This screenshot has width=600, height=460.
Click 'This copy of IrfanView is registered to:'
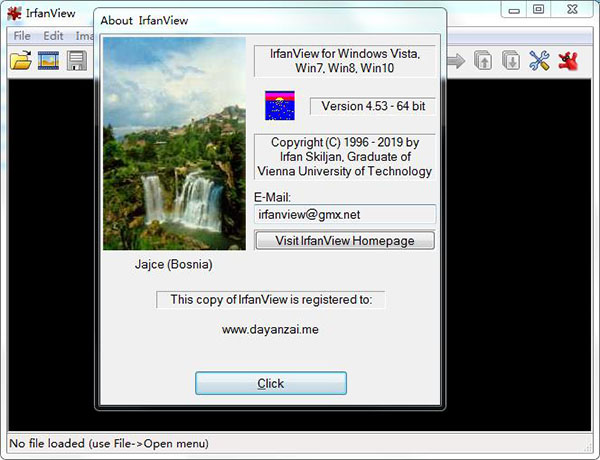tap(271, 299)
